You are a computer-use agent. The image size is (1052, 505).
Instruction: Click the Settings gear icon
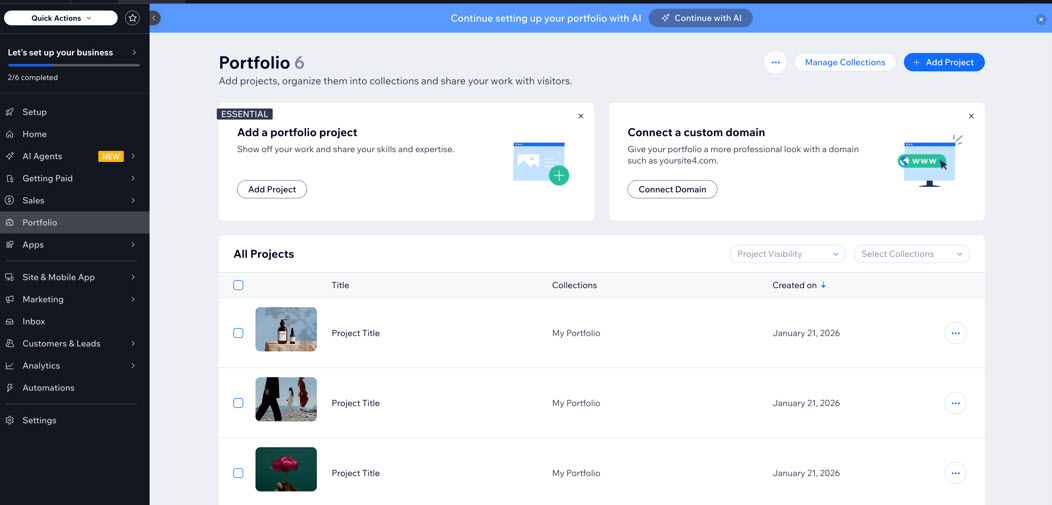point(9,420)
